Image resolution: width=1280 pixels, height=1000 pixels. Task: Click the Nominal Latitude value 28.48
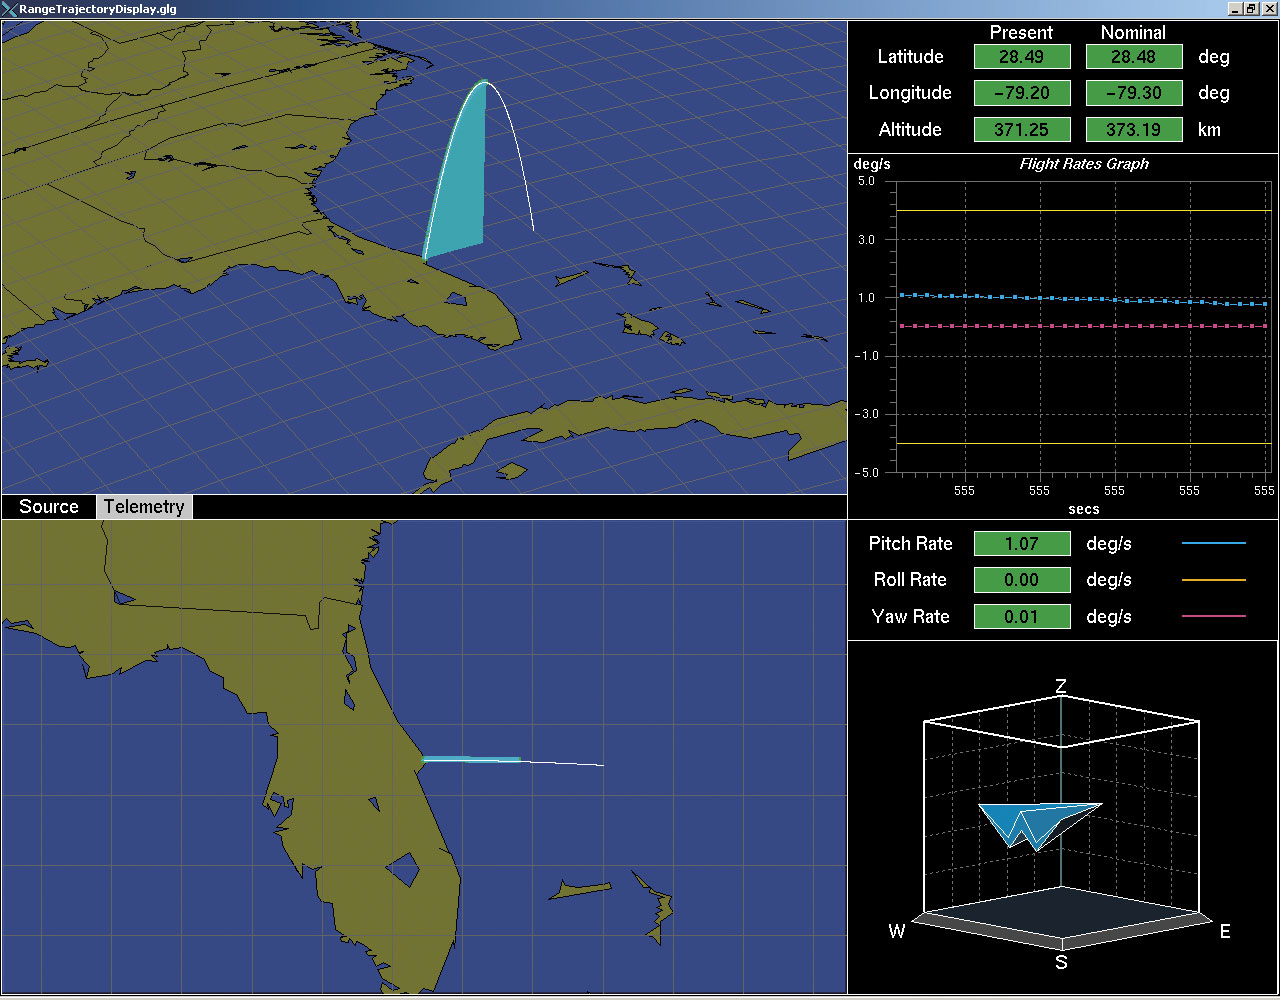coord(1134,57)
